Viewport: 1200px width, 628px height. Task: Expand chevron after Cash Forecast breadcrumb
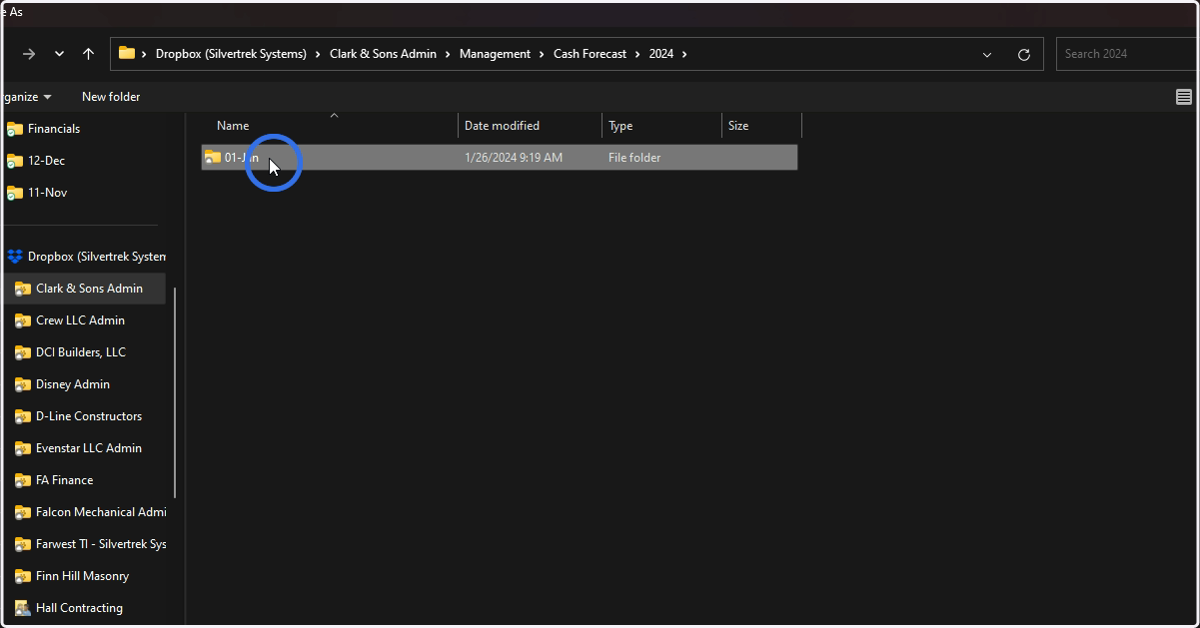point(637,54)
